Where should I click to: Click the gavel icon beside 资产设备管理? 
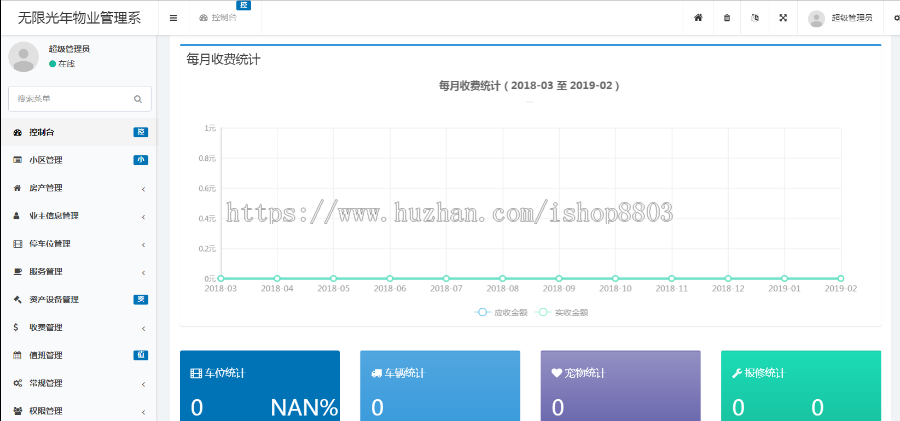pyautogui.click(x=17, y=300)
